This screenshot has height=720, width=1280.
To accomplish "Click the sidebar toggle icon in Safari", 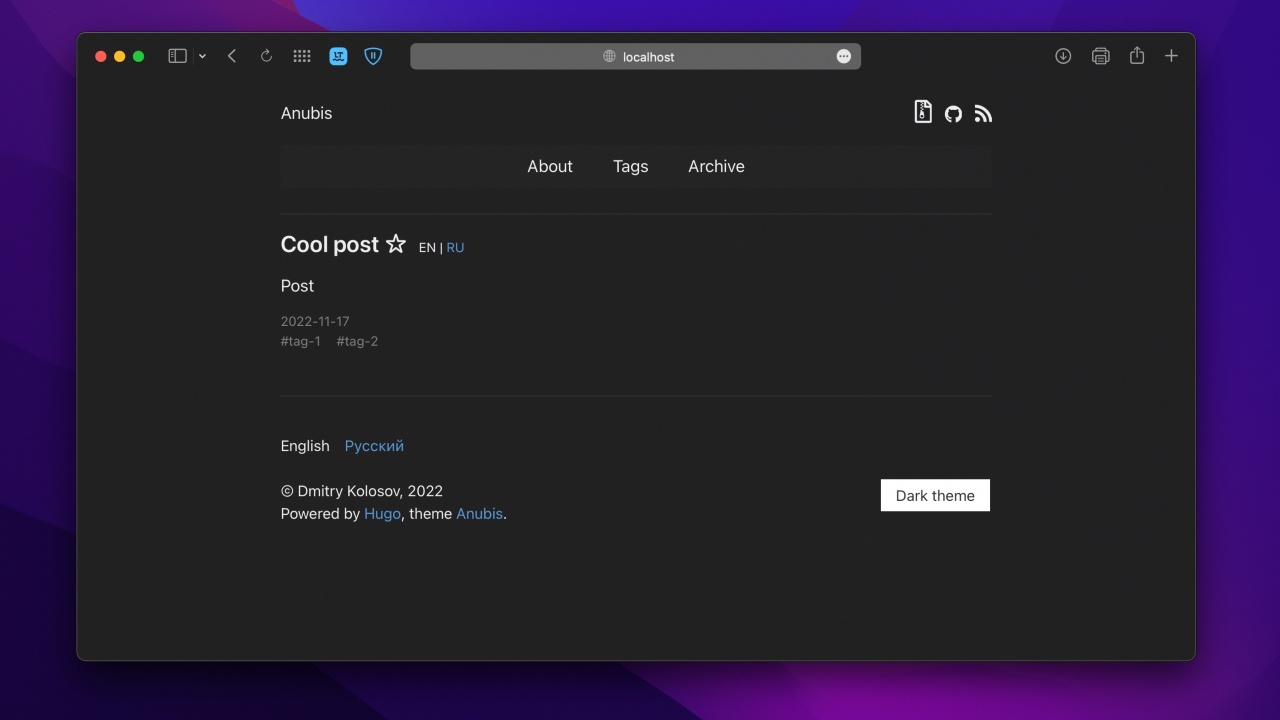I will 177,56.
